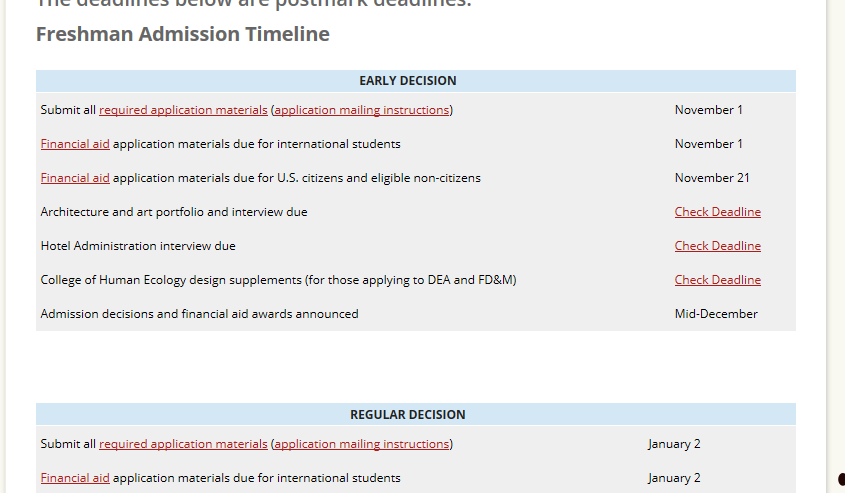Click Financial aid link in Regular Decision table

pyautogui.click(x=75, y=478)
